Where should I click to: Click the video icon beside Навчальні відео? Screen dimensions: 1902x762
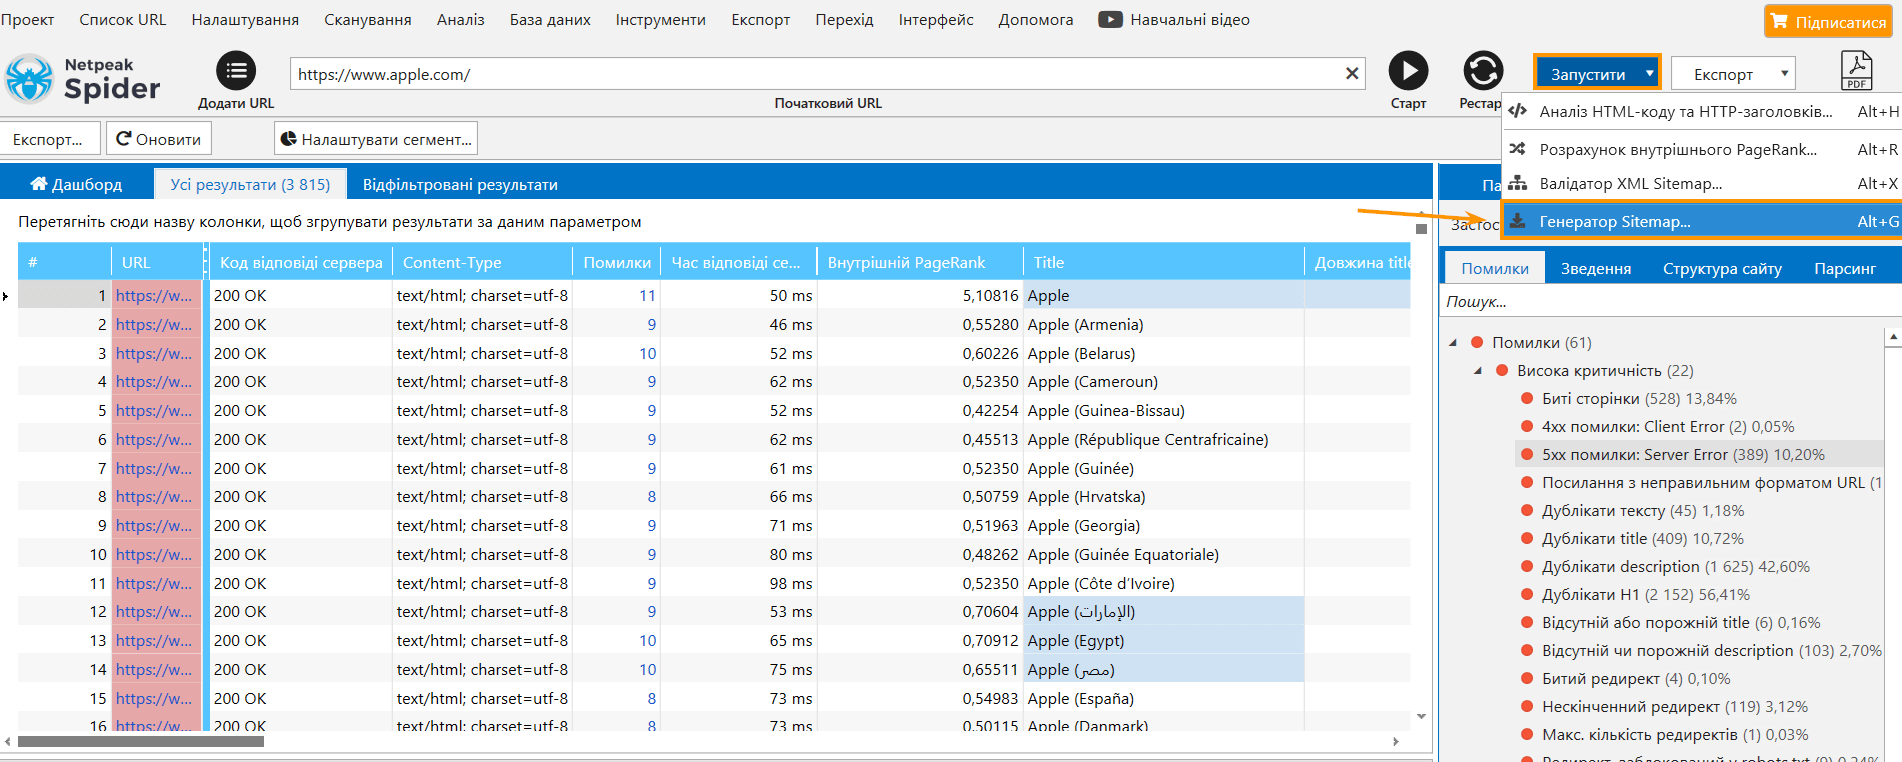(x=1110, y=19)
